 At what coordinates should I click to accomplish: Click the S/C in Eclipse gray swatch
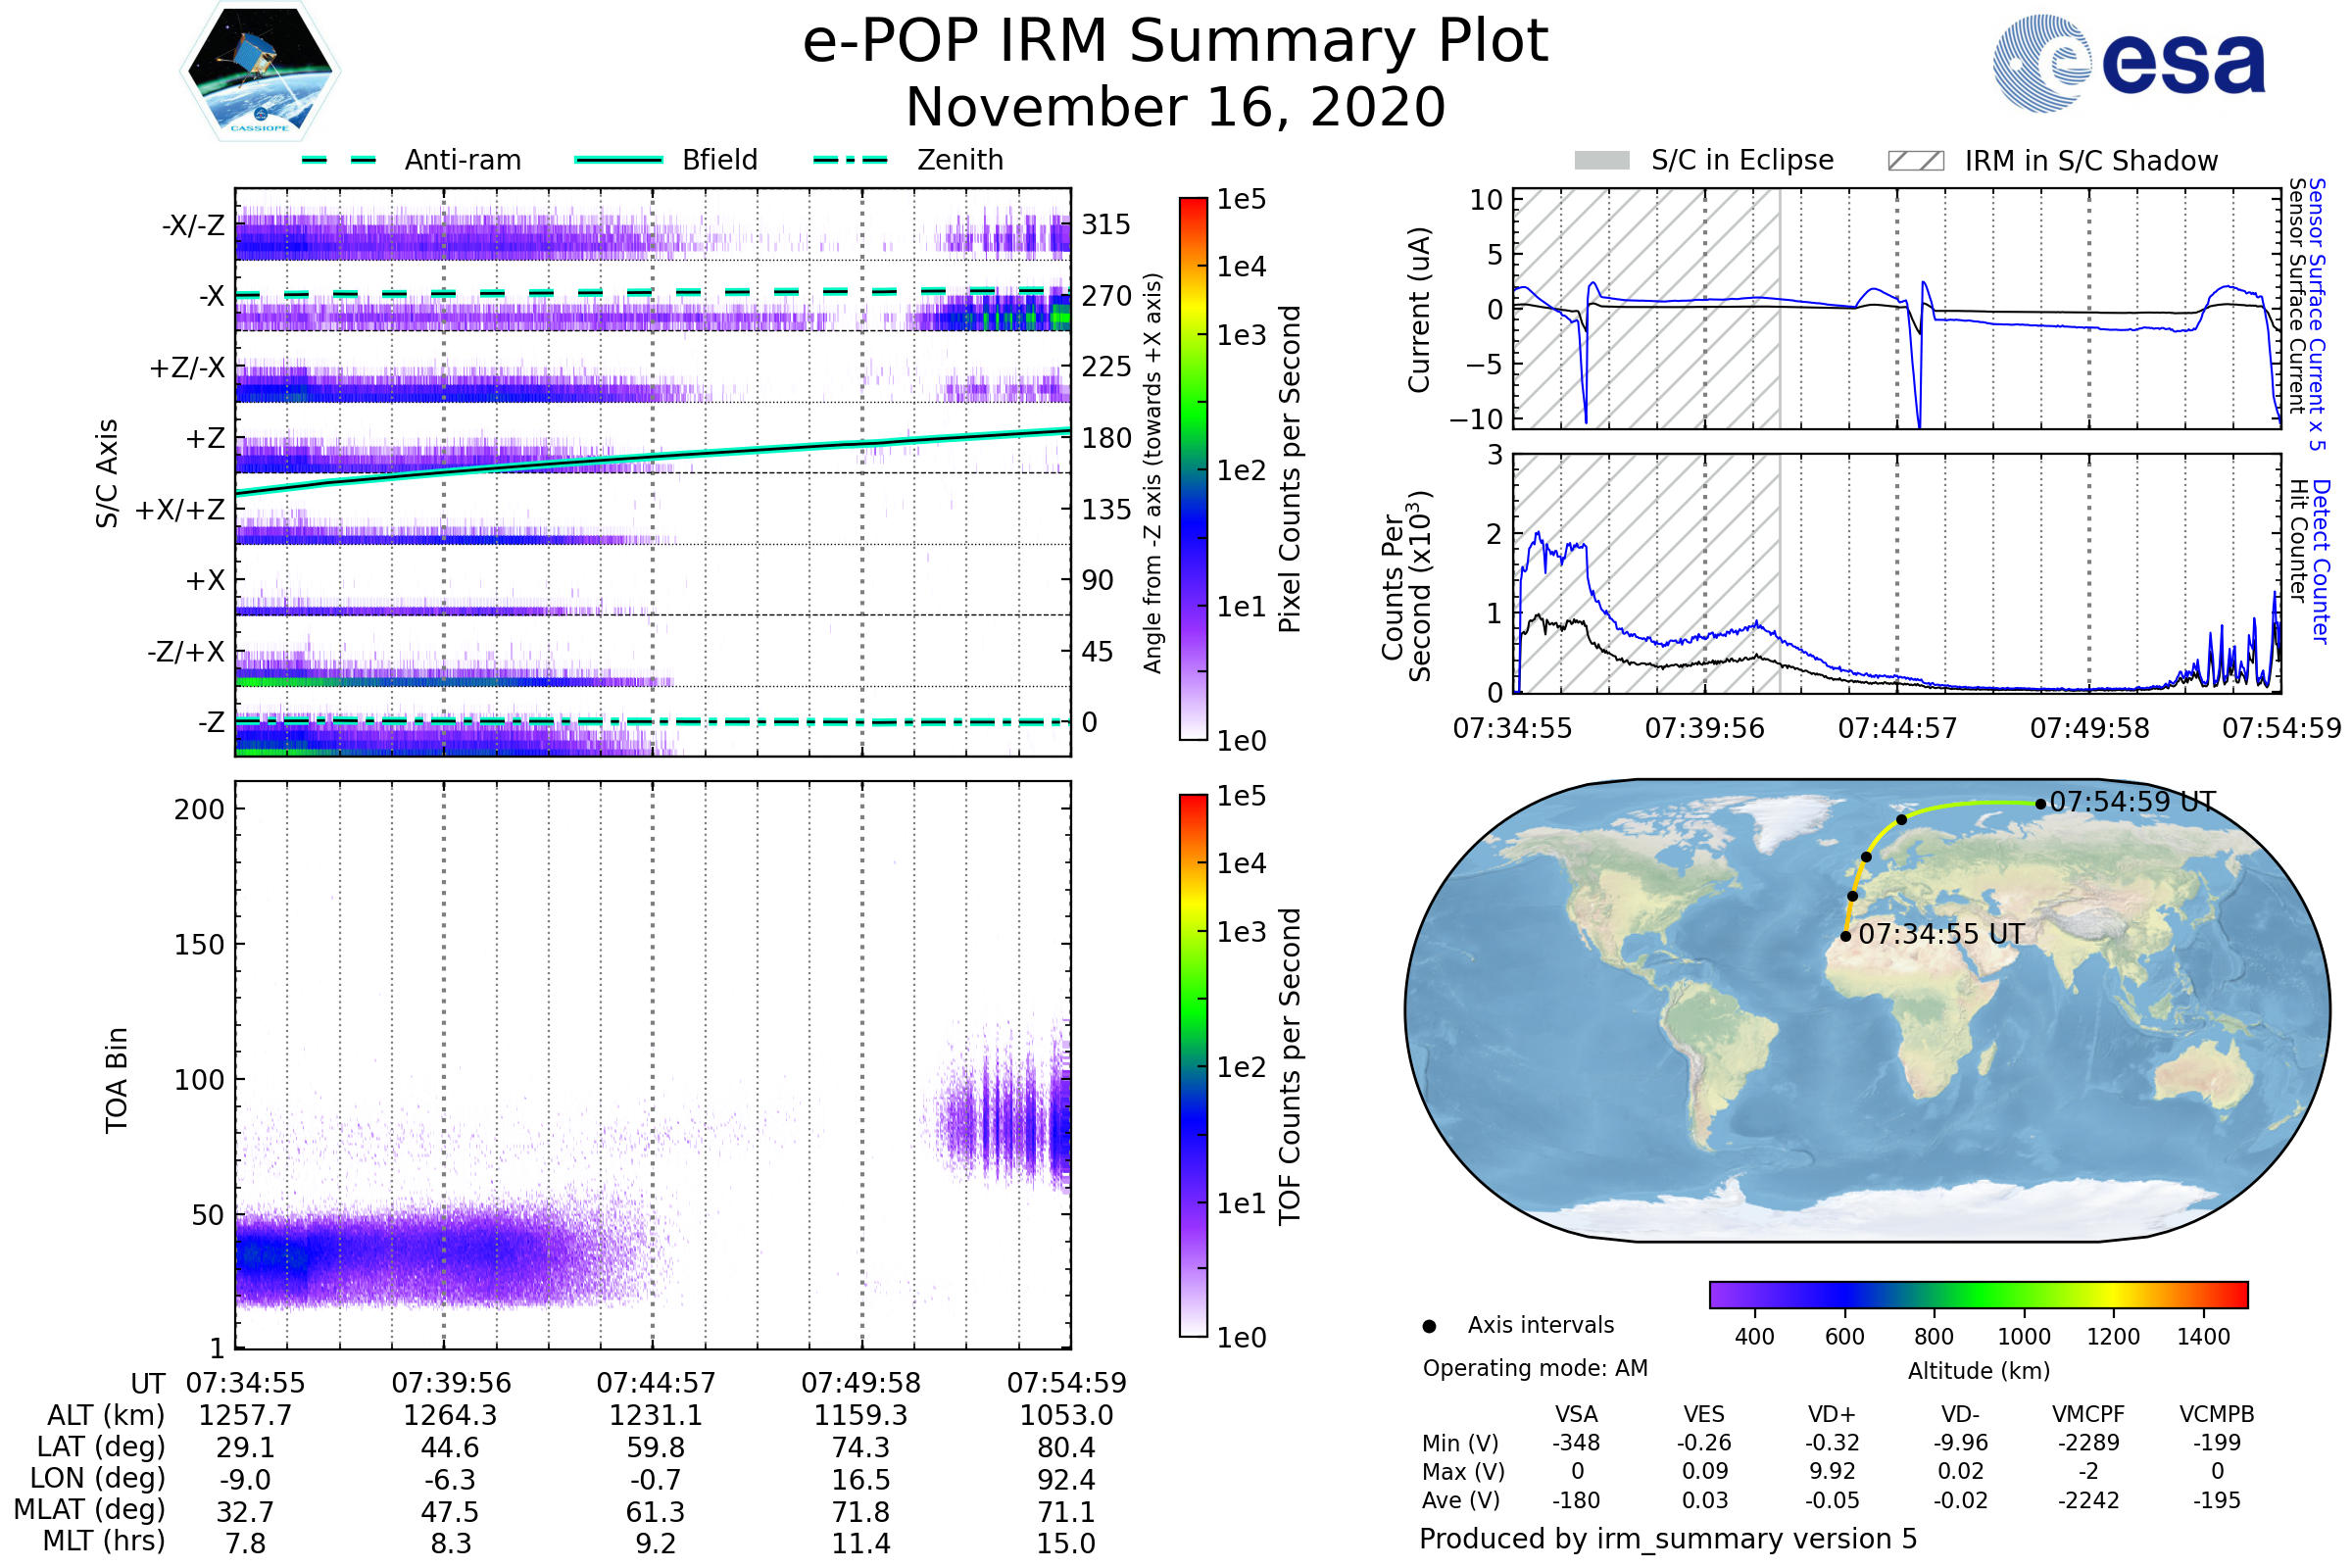pyautogui.click(x=1601, y=161)
